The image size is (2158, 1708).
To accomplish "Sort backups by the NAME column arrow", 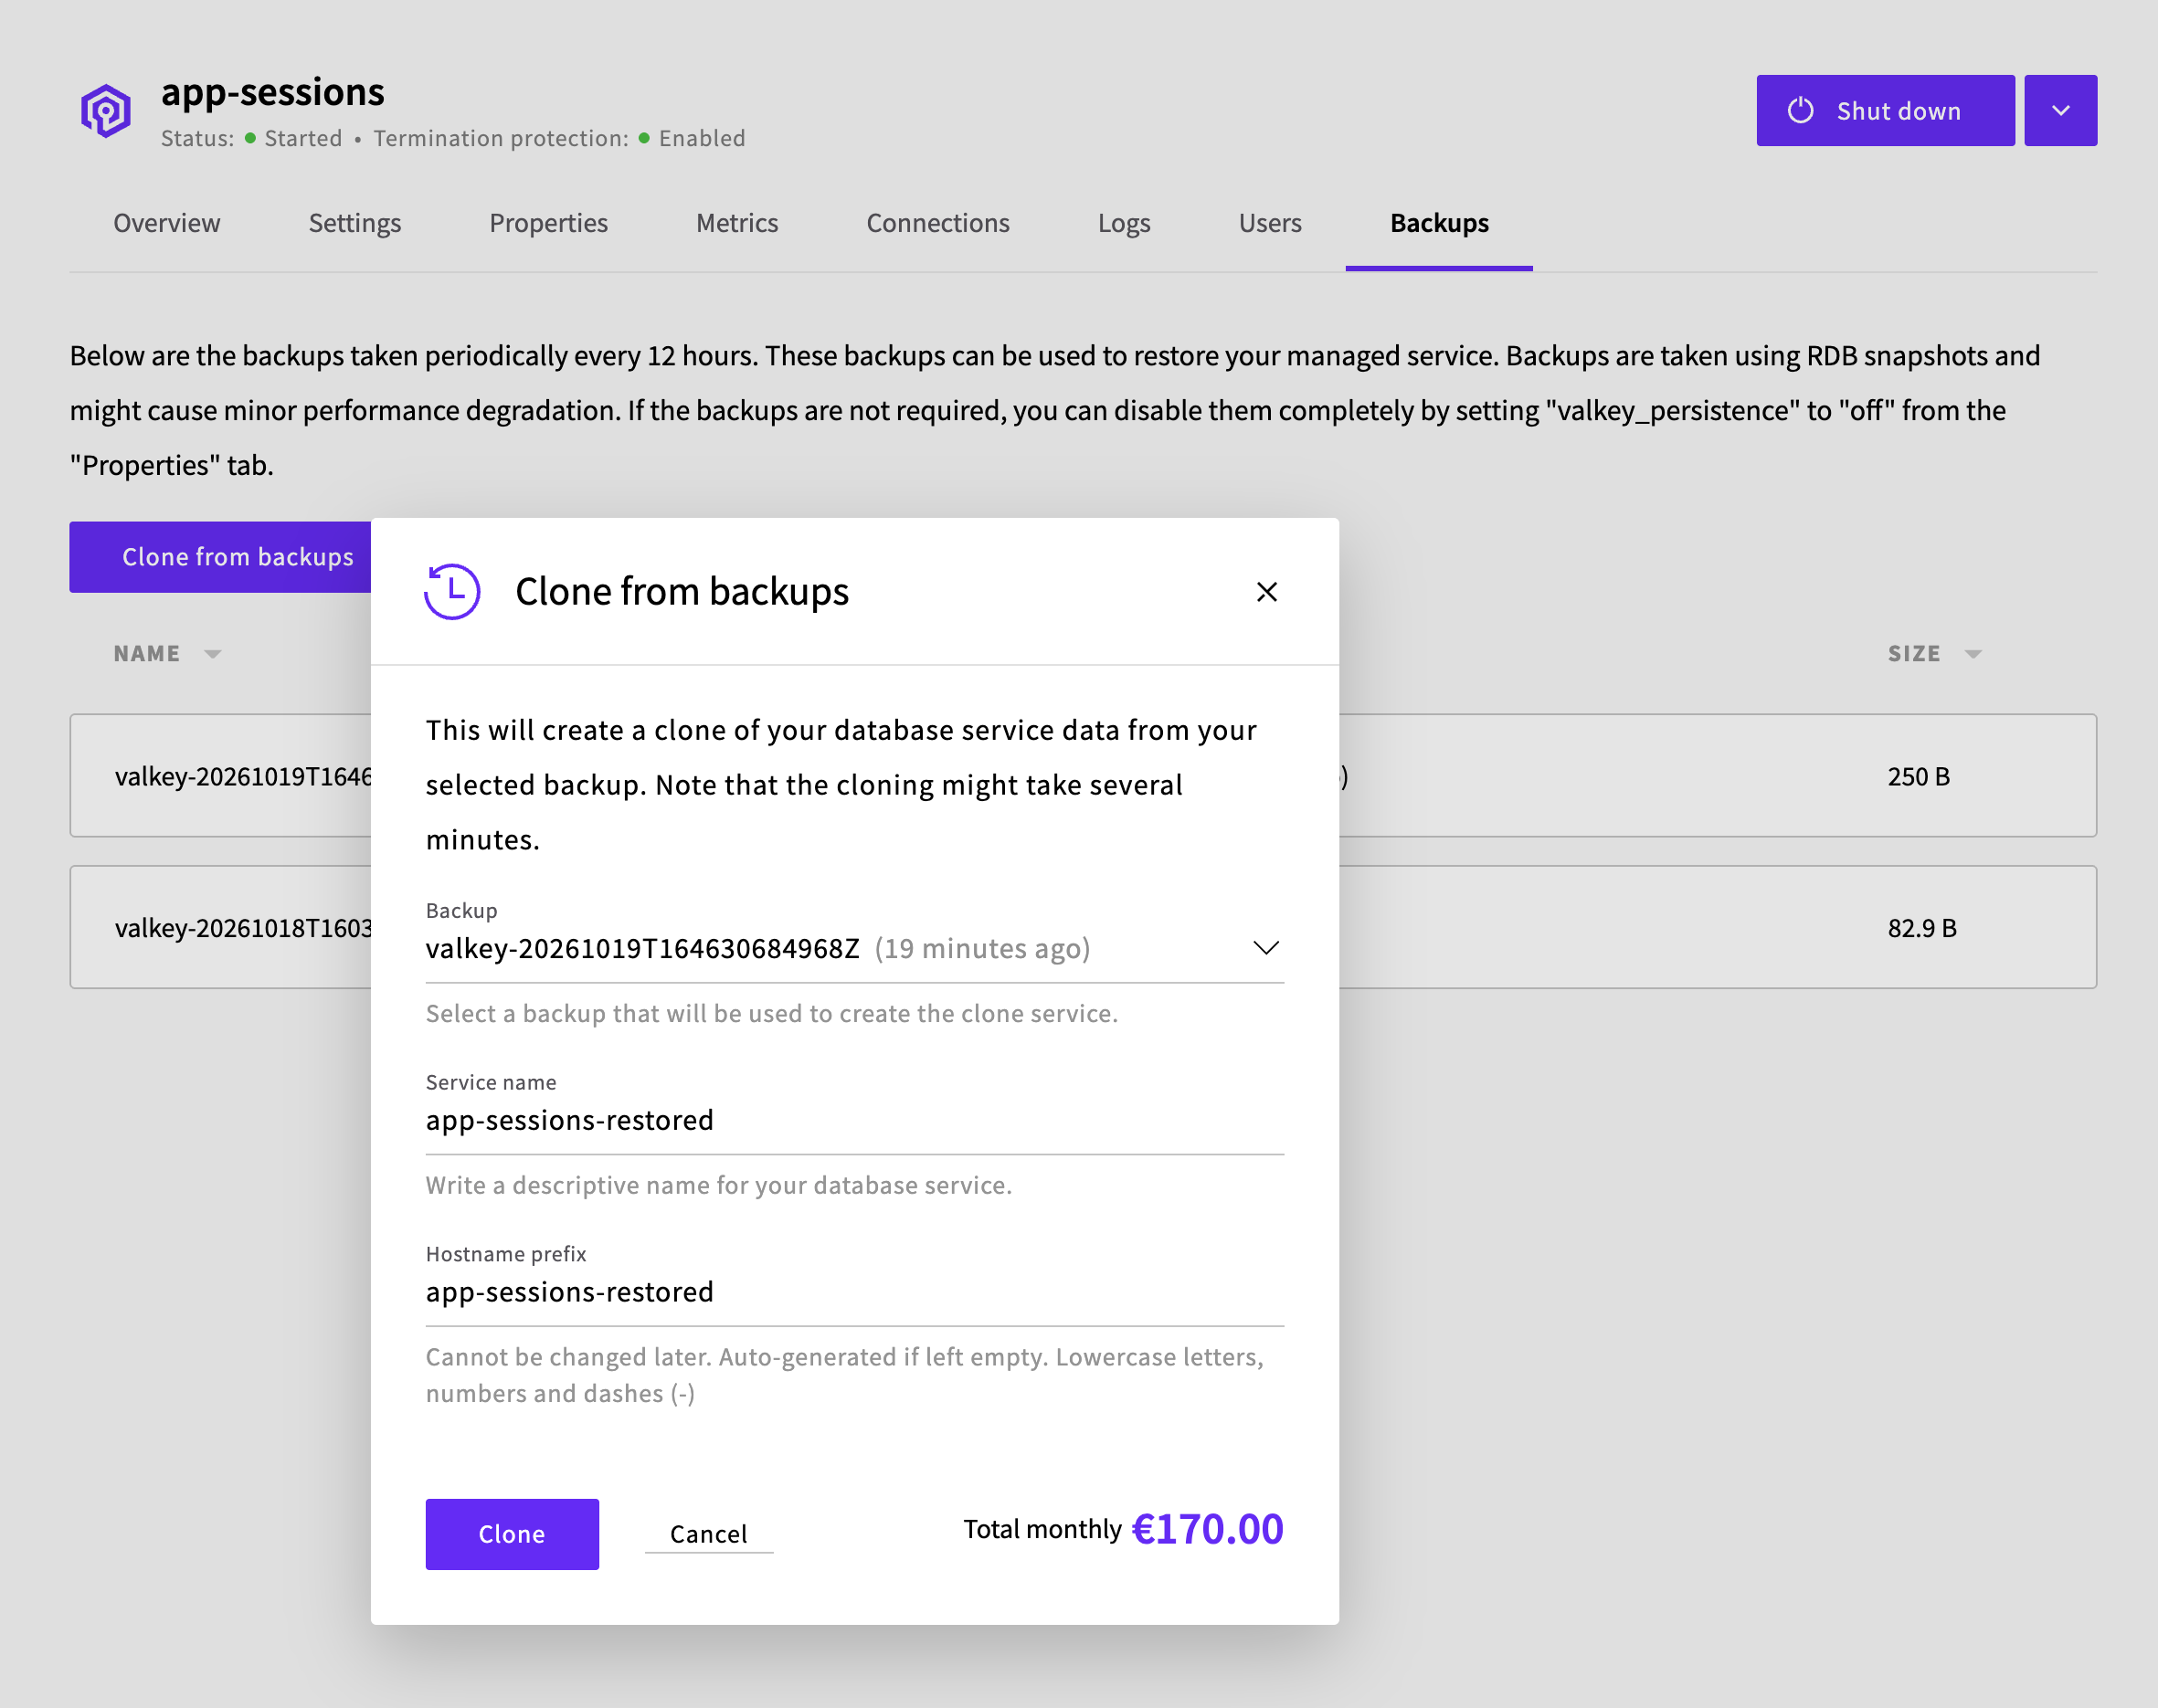I will 212,654.
